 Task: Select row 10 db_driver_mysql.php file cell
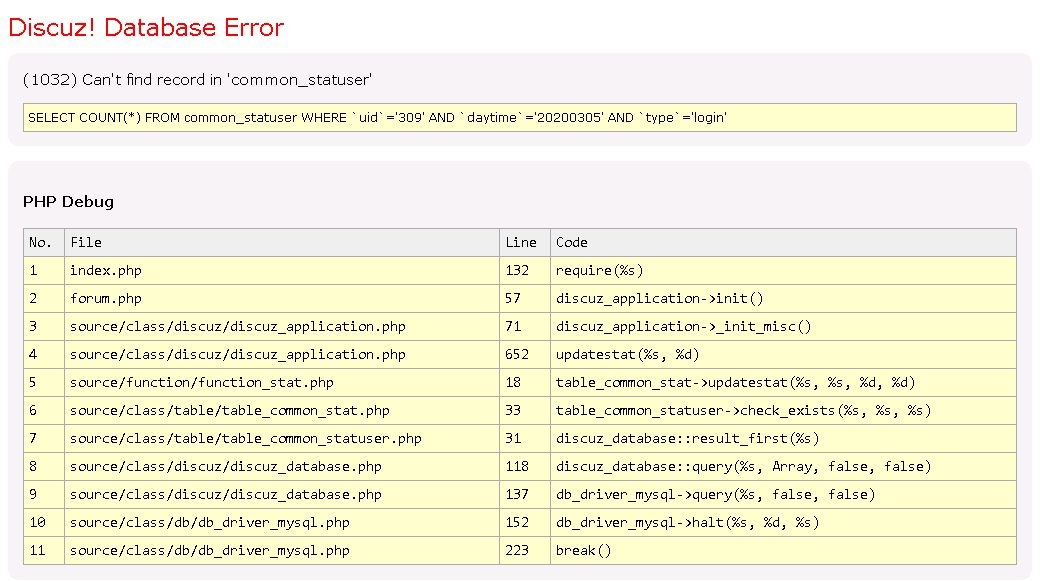(x=282, y=522)
